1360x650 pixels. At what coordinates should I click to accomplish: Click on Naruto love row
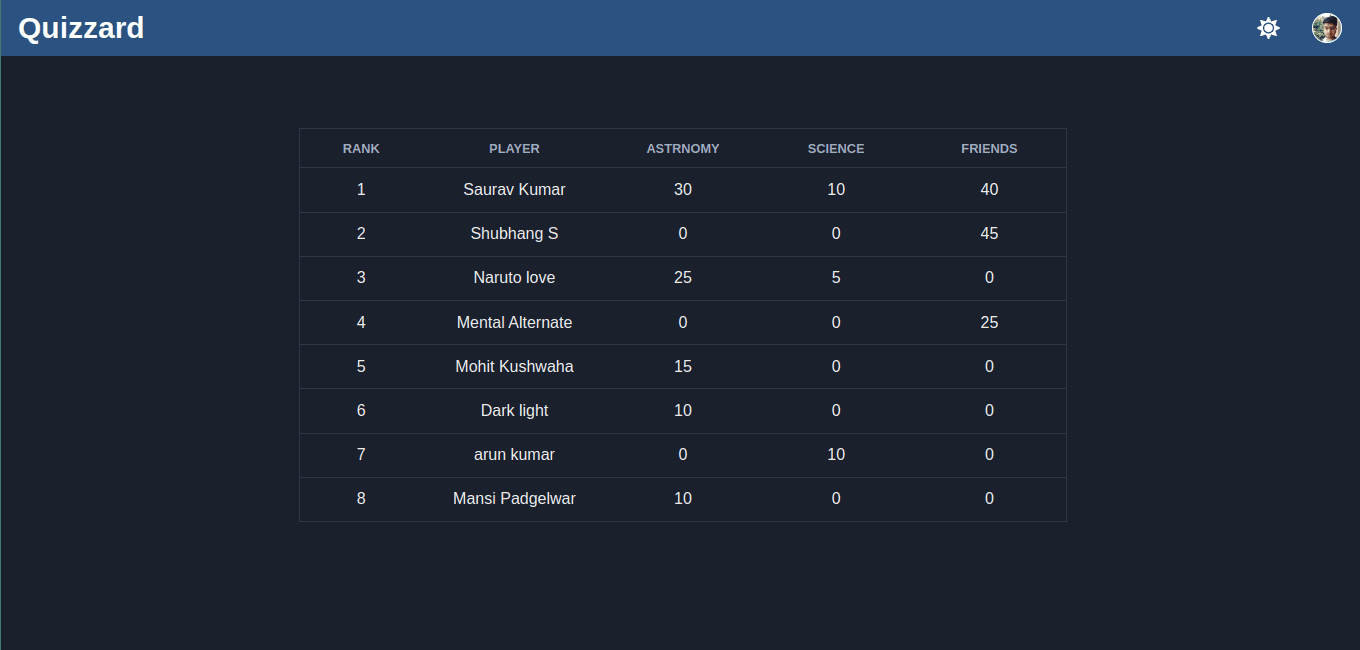click(x=683, y=278)
